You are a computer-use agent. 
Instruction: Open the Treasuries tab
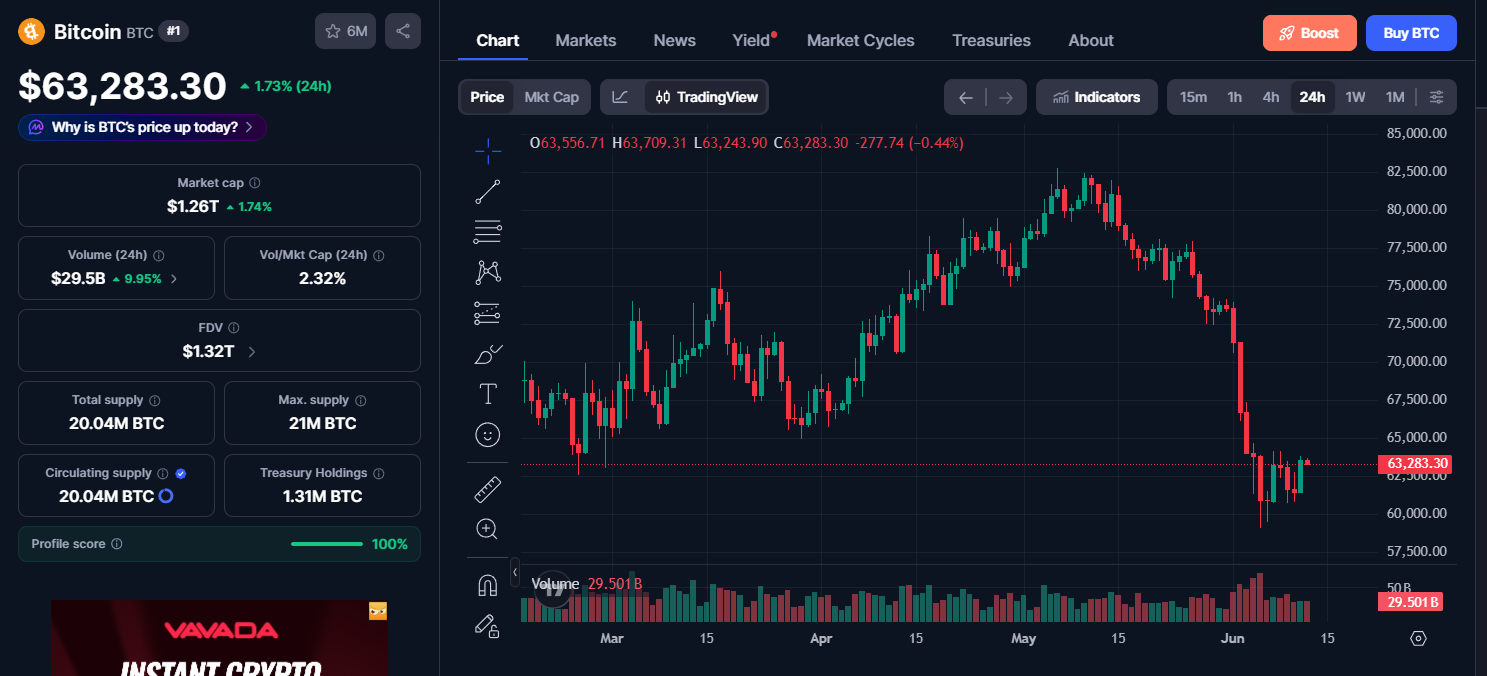point(991,40)
